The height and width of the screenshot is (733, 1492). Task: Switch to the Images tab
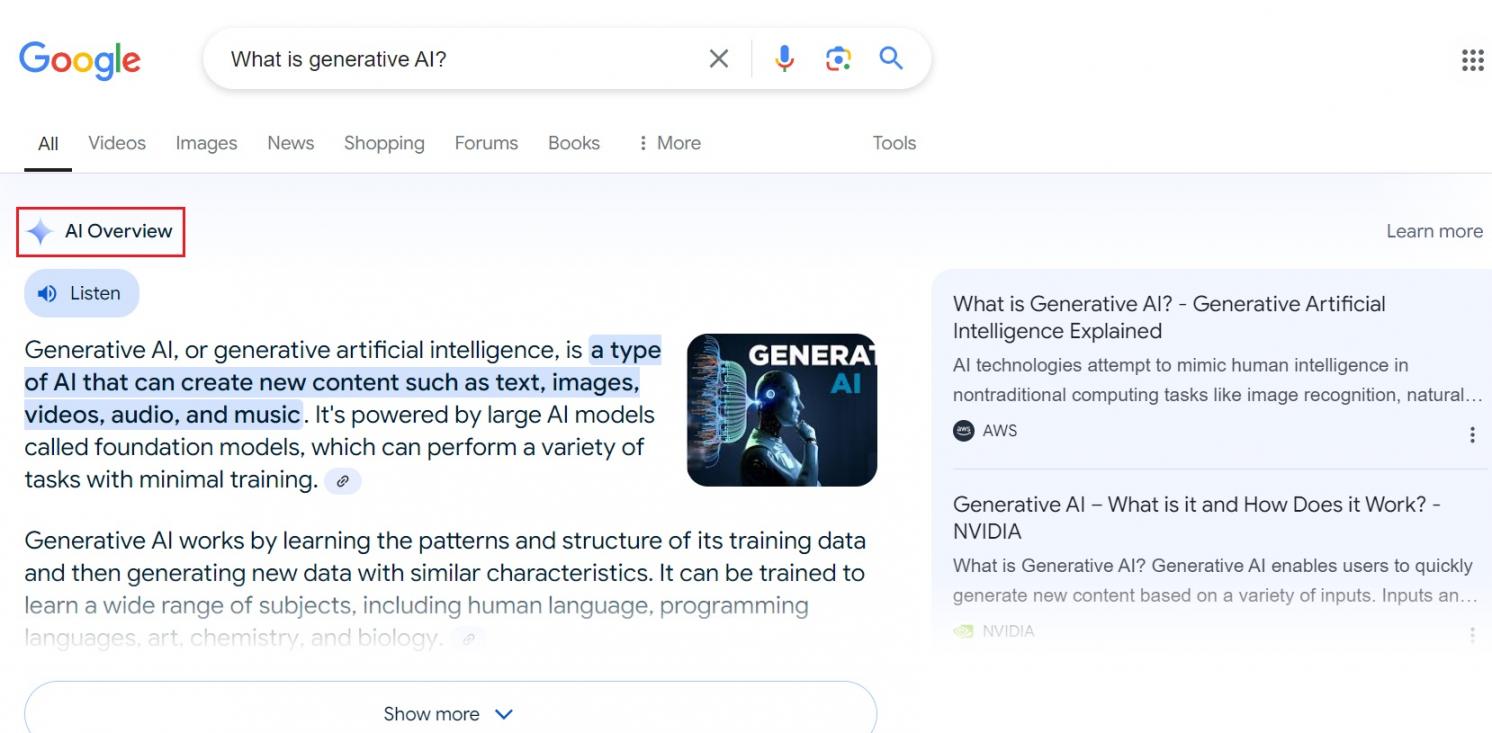point(206,143)
